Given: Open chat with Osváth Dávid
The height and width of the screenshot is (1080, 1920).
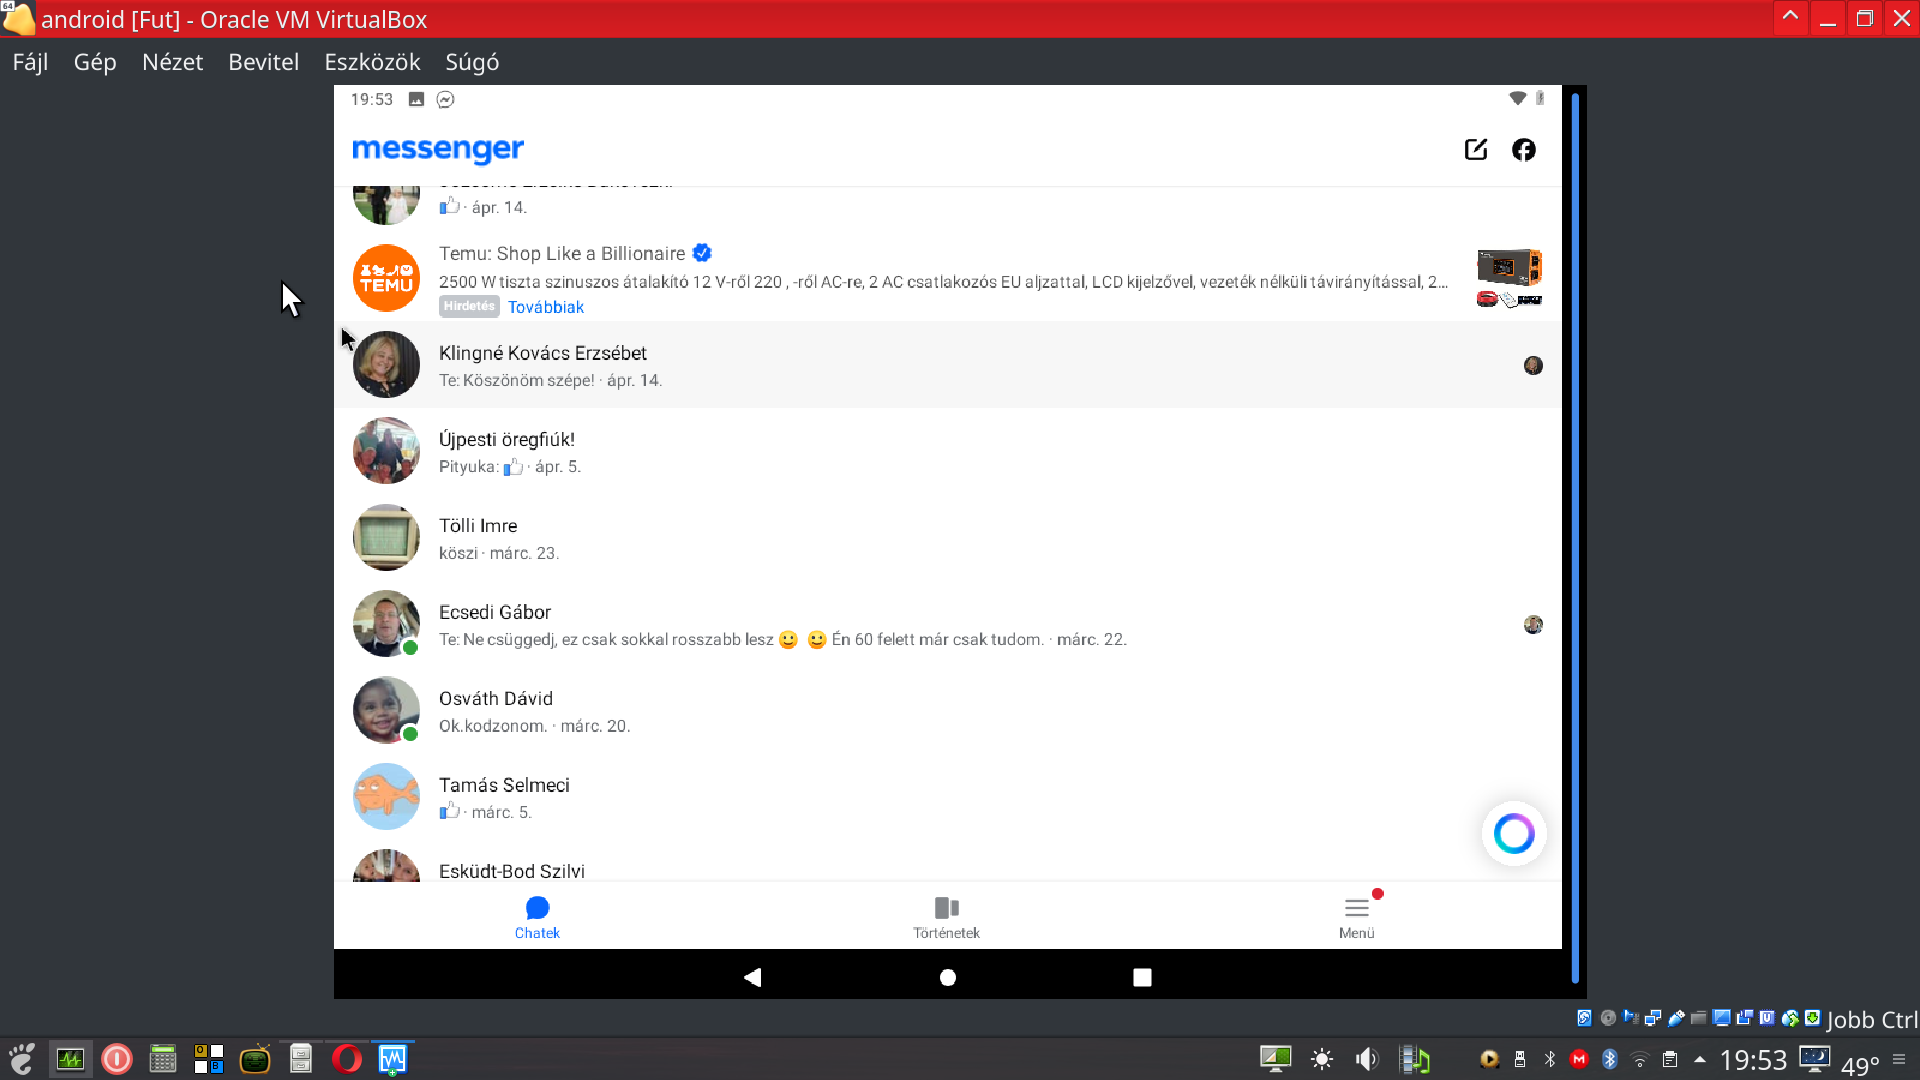Looking at the screenshot, I should [947, 711].
